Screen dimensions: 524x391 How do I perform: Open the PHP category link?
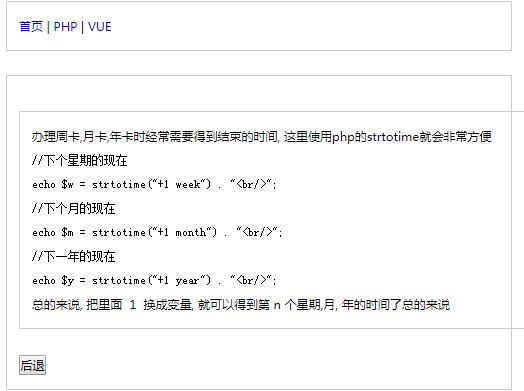click(66, 26)
